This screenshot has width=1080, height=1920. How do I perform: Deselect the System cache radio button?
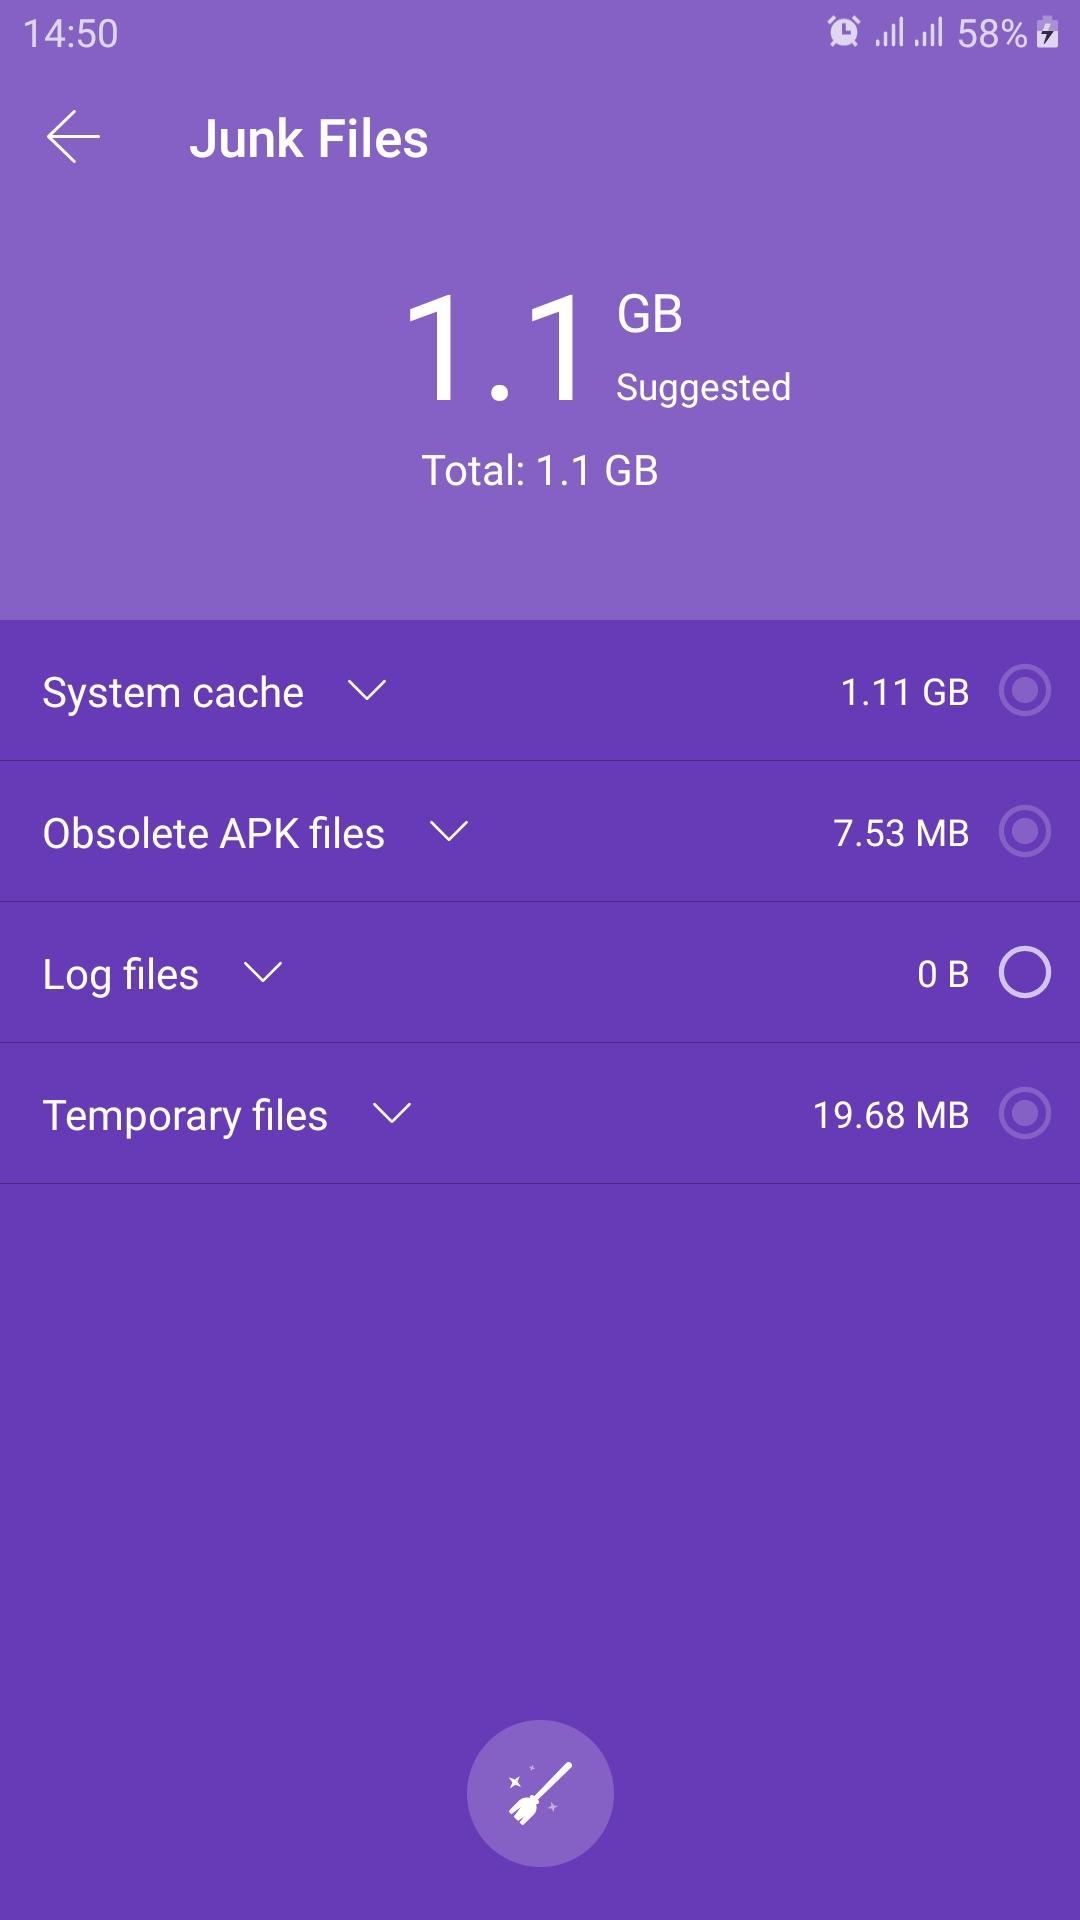[1025, 690]
